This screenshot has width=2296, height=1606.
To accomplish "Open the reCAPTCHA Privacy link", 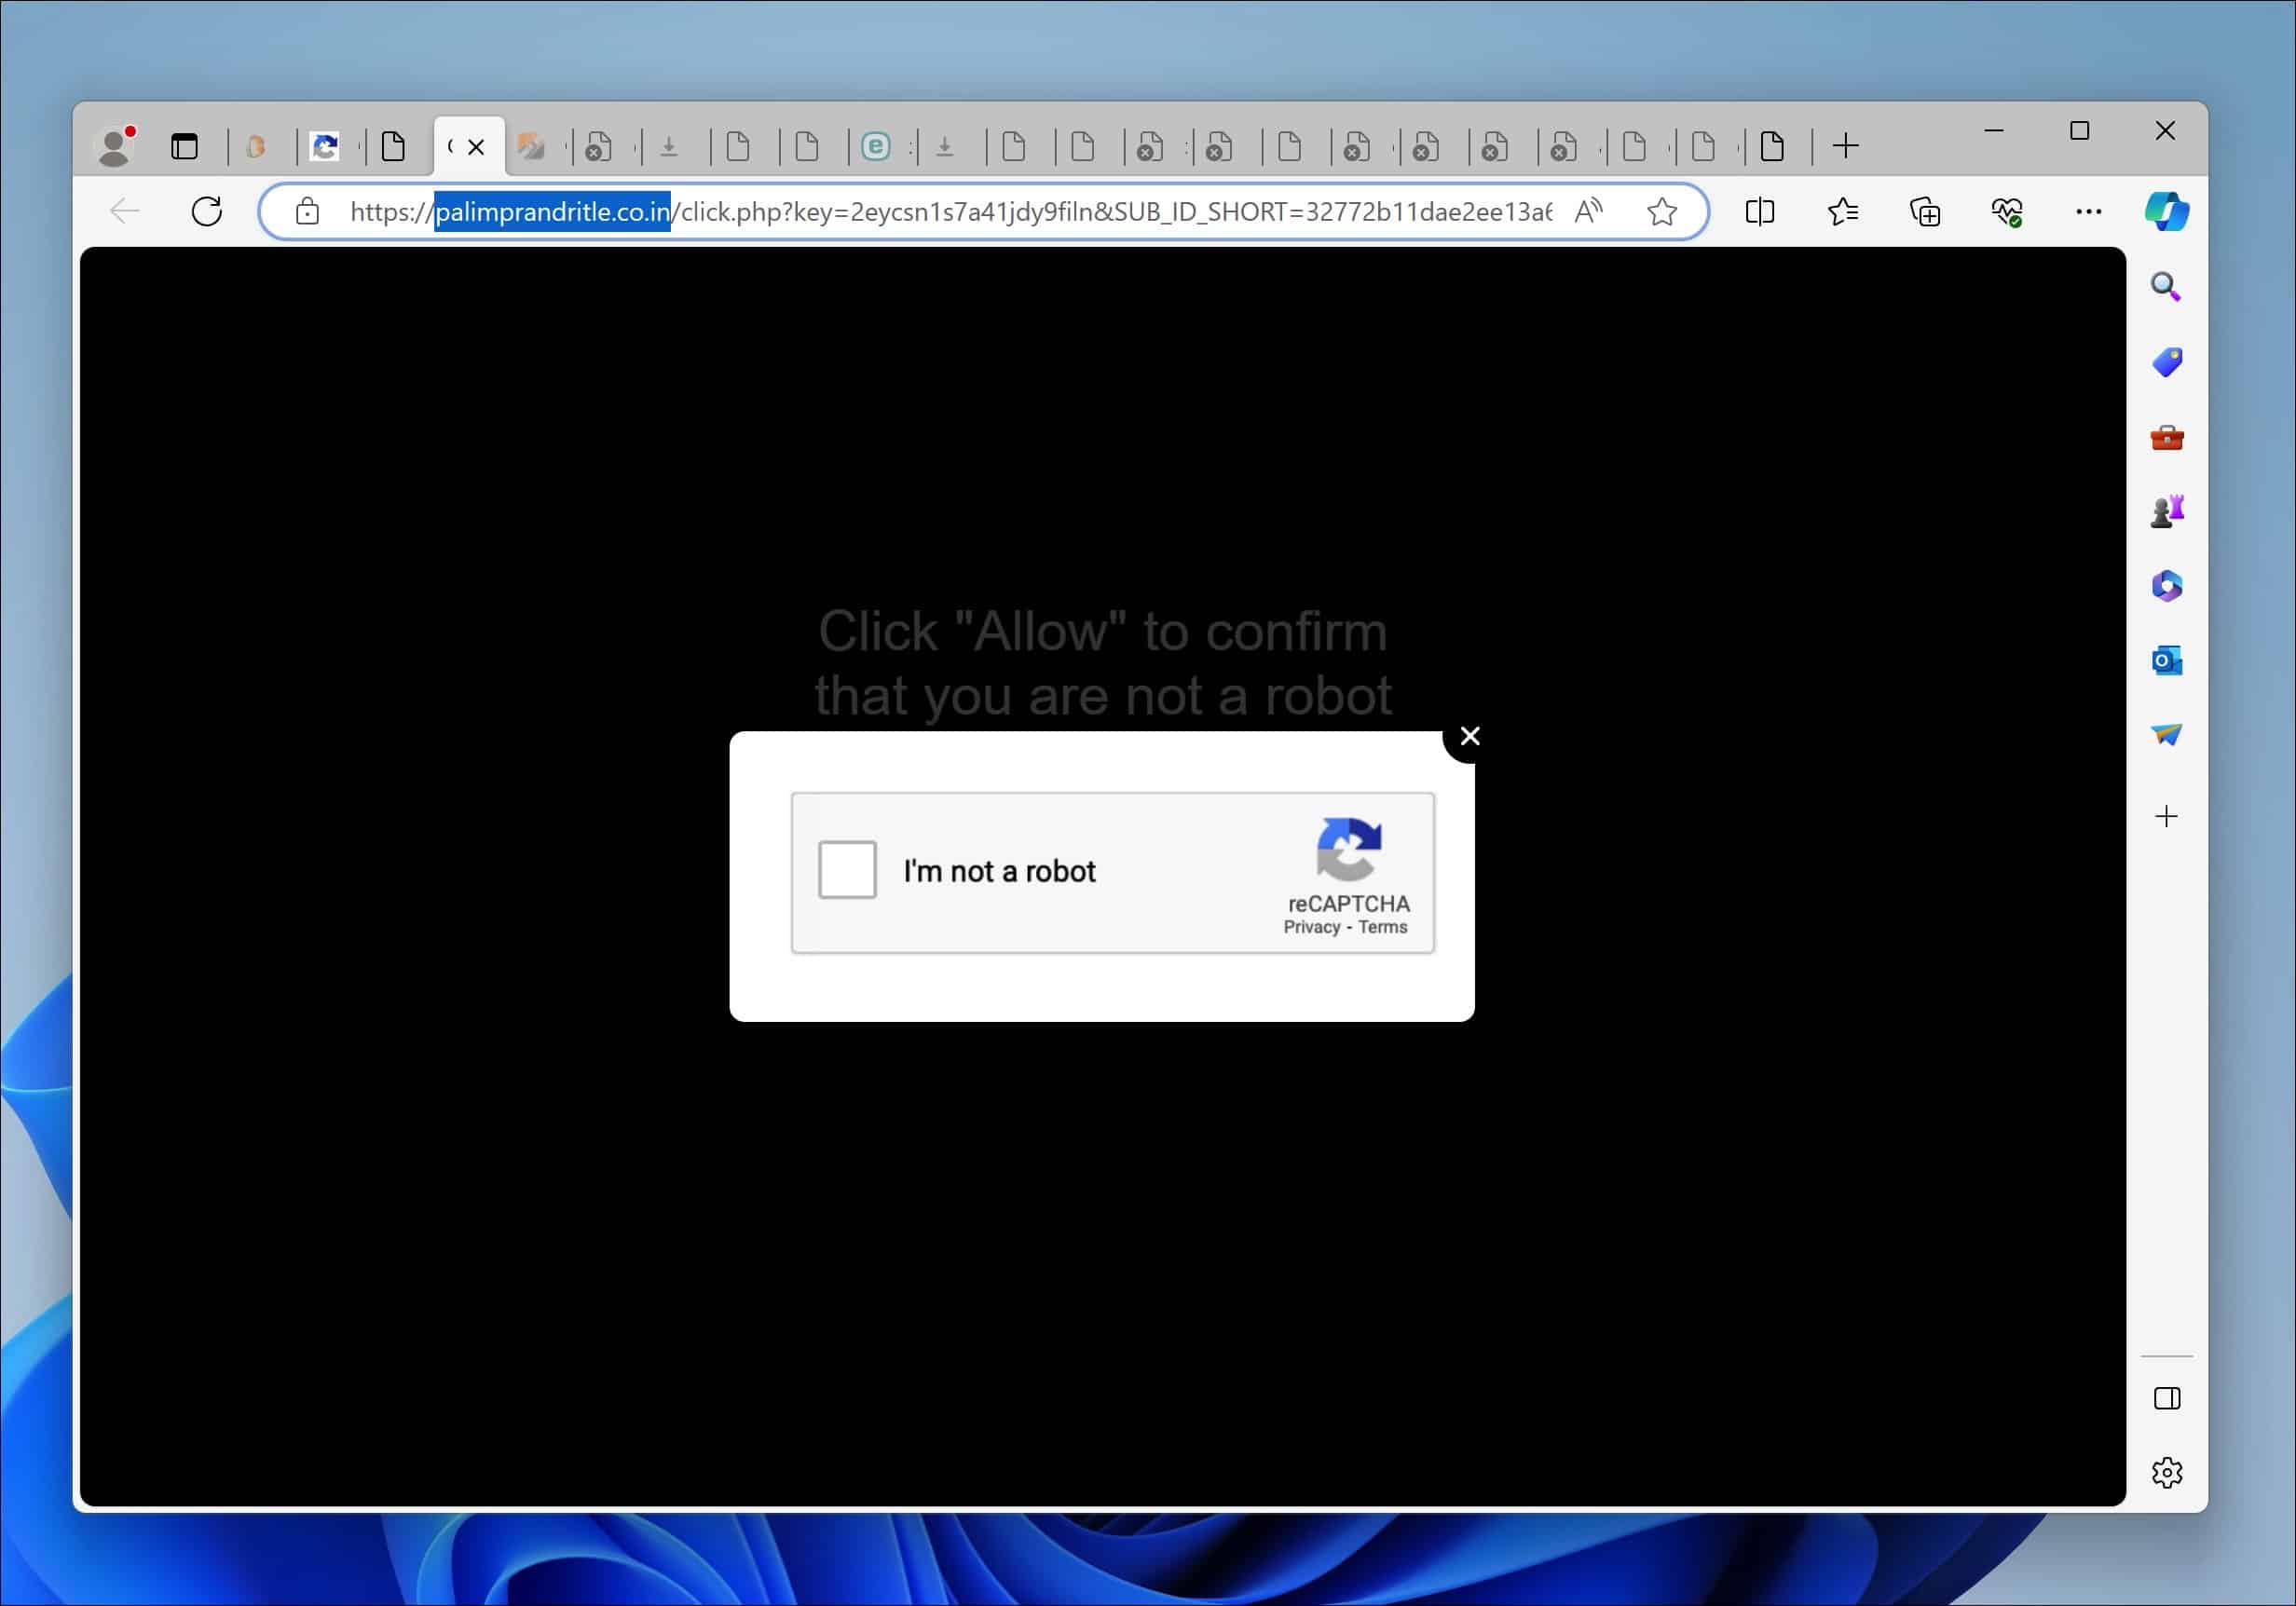I will coord(1311,927).
